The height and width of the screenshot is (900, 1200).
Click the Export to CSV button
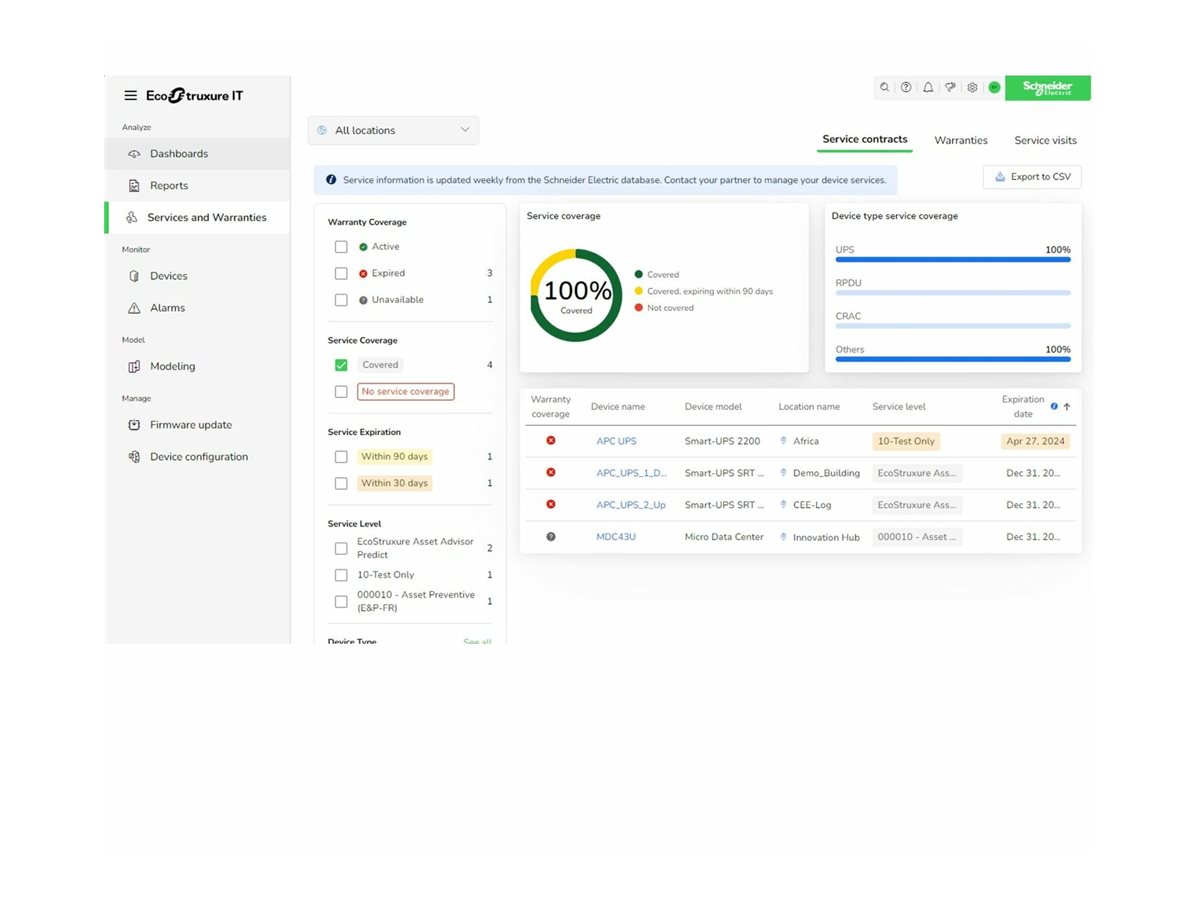[1032, 176]
